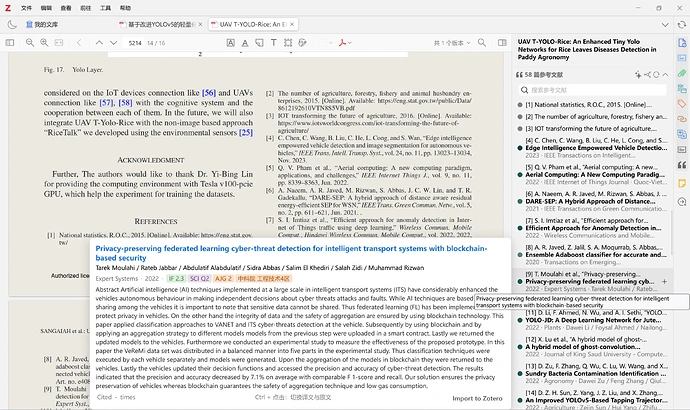The image size is (690, 410).
Task: Open the 工具 menu
Action: point(105,8)
